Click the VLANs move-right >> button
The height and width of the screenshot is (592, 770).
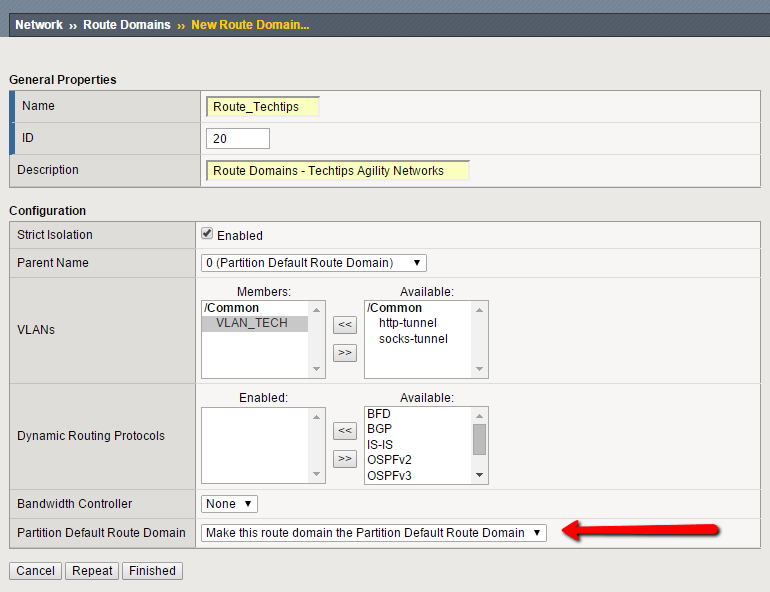[345, 352]
